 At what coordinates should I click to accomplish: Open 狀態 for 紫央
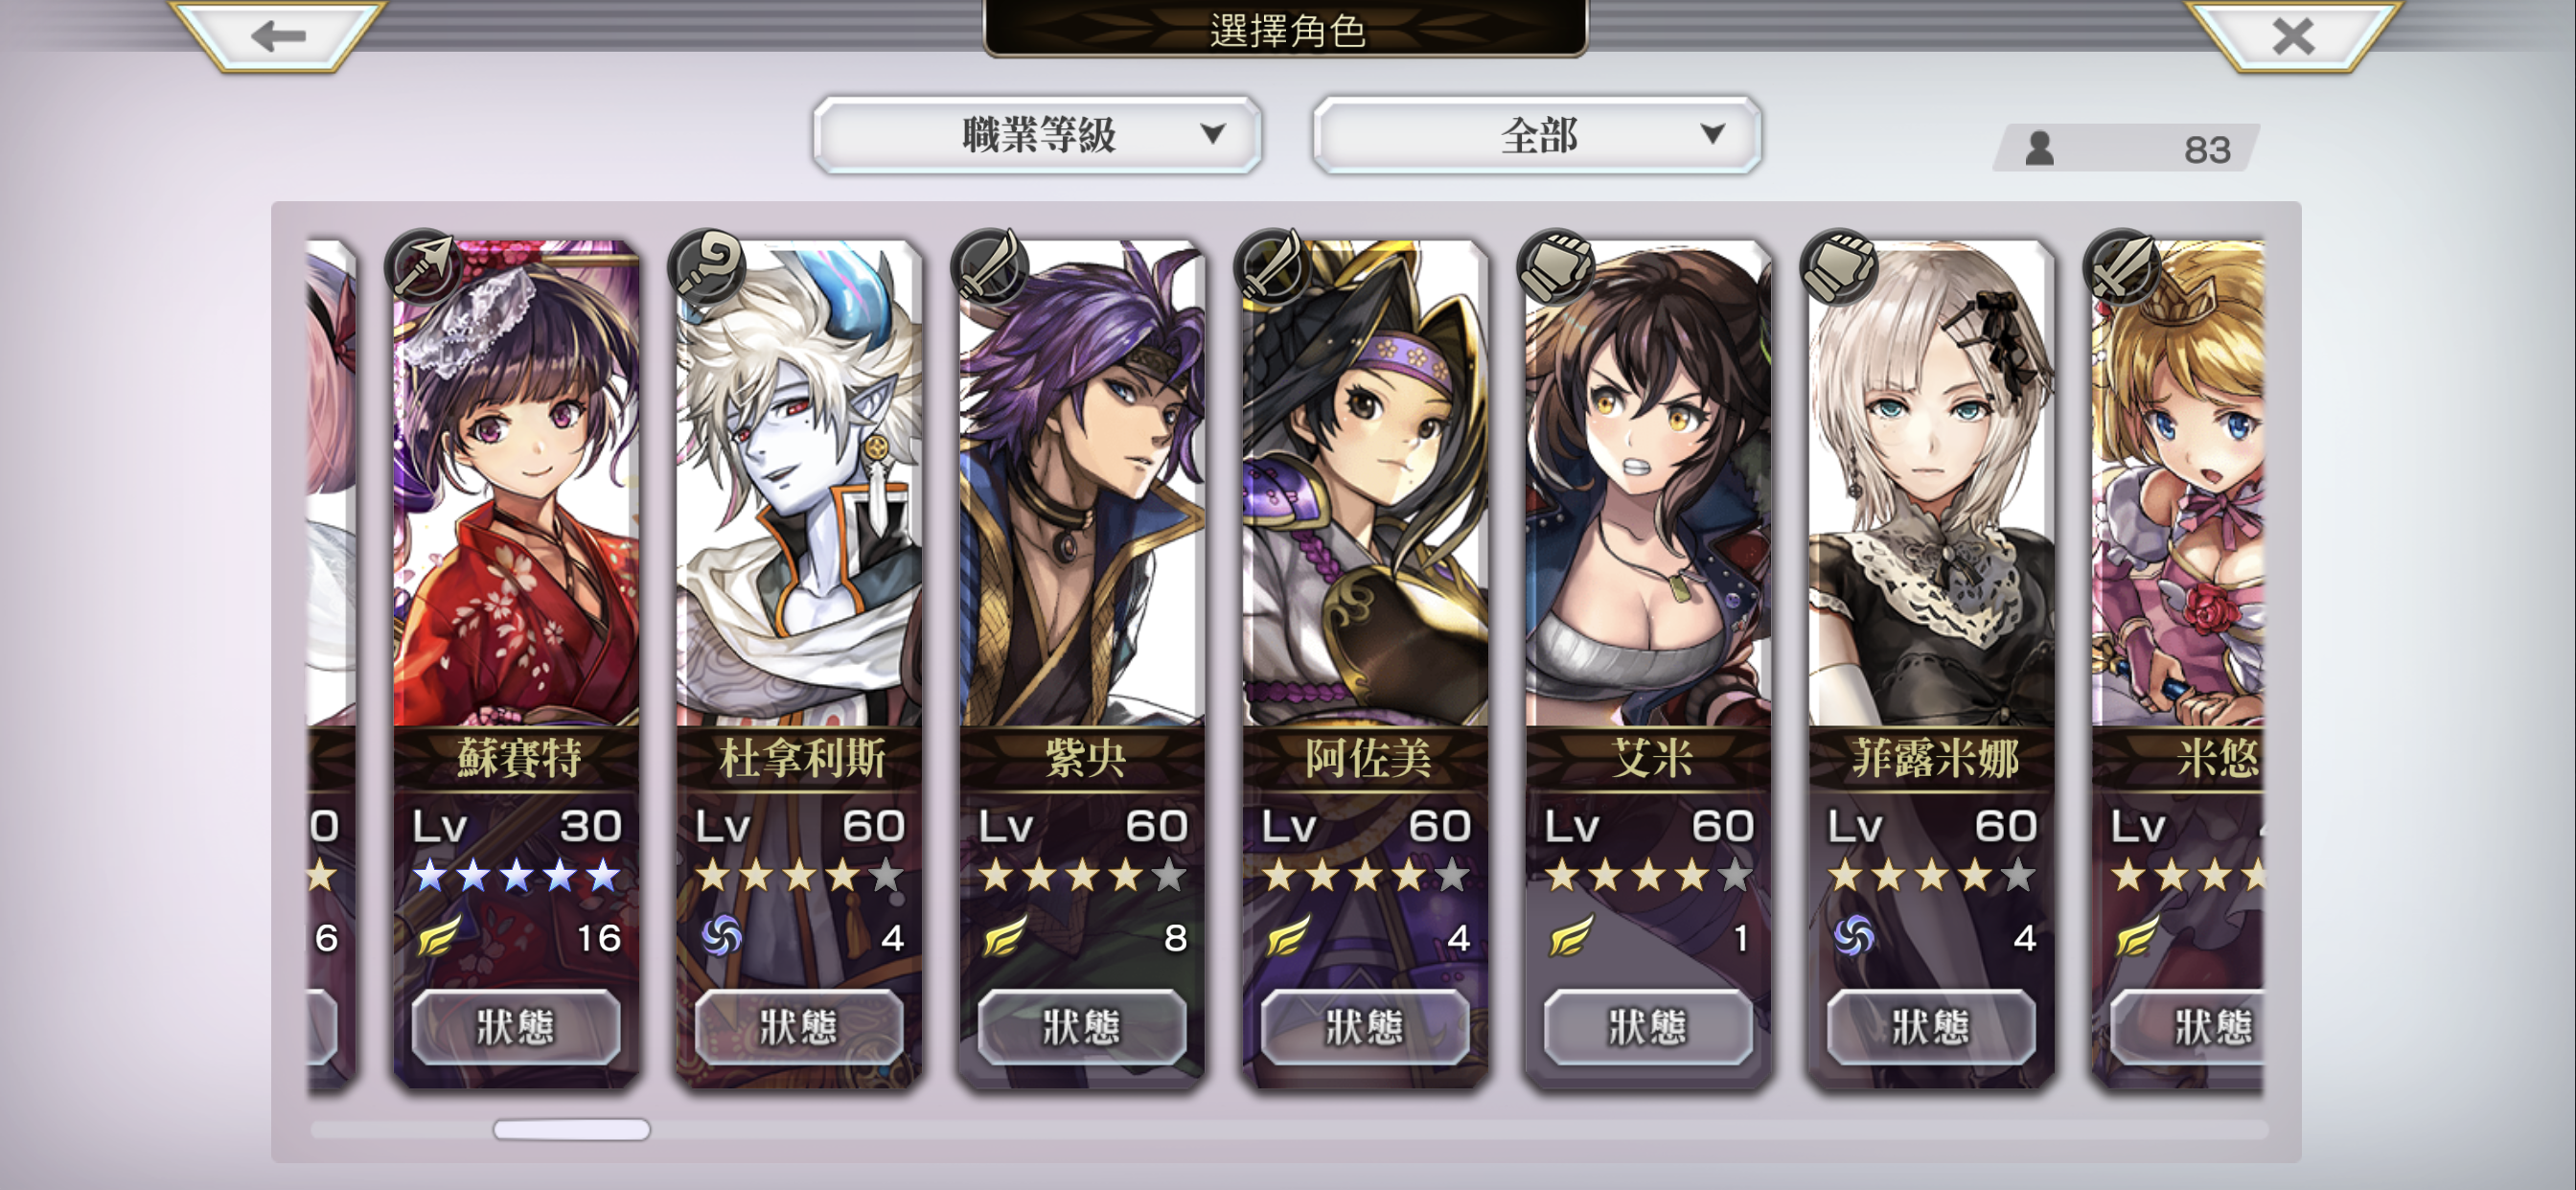pyautogui.click(x=1082, y=1027)
